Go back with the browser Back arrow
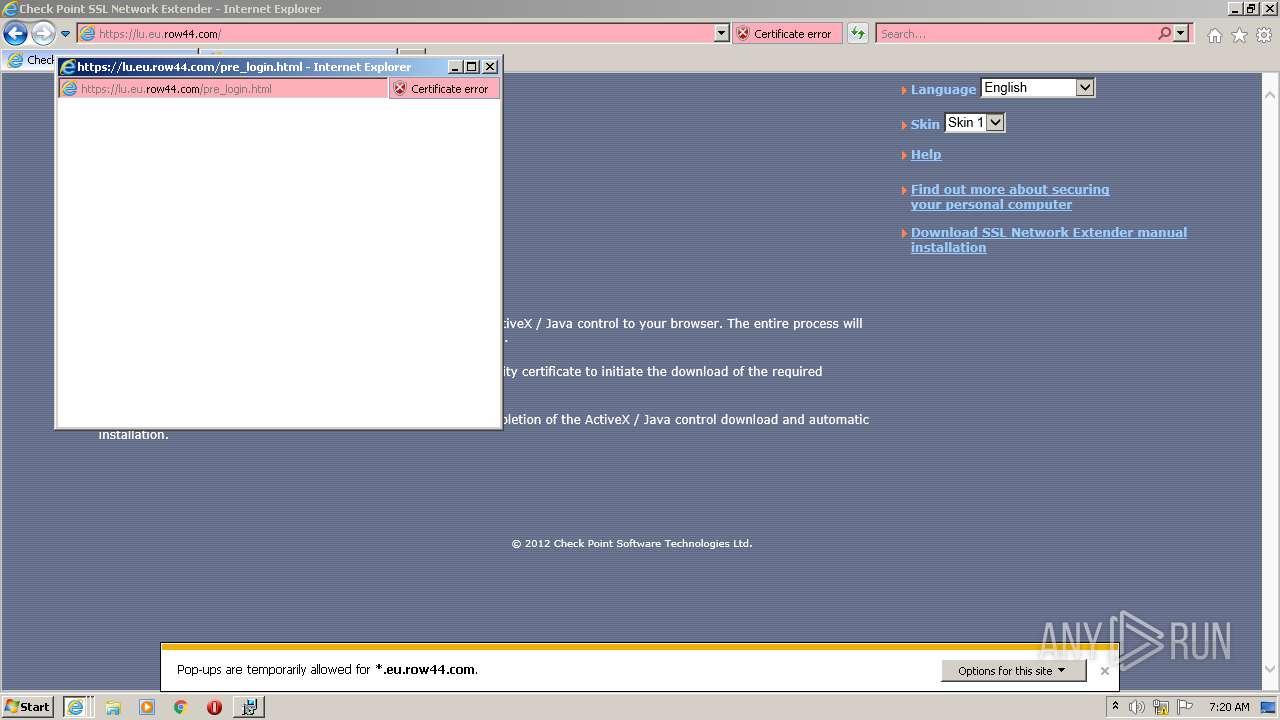Image resolution: width=1280 pixels, height=720 pixels. 15,33
